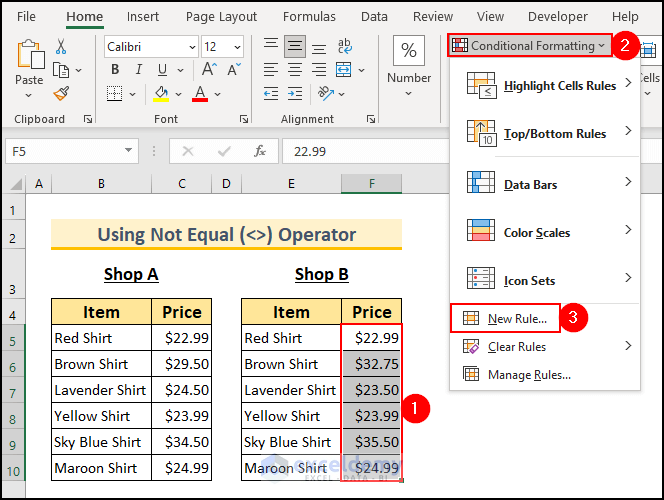Open Data Bars submenu
The height and width of the screenshot is (500, 664).
click(x=545, y=184)
